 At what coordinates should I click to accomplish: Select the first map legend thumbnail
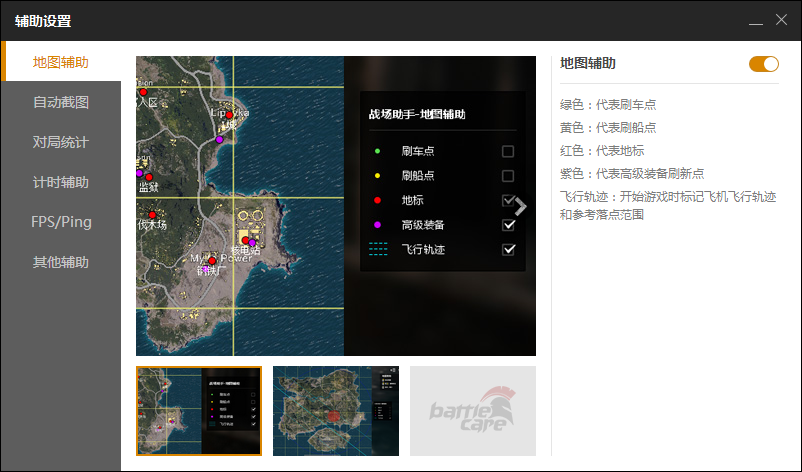pyautogui.click(x=199, y=411)
